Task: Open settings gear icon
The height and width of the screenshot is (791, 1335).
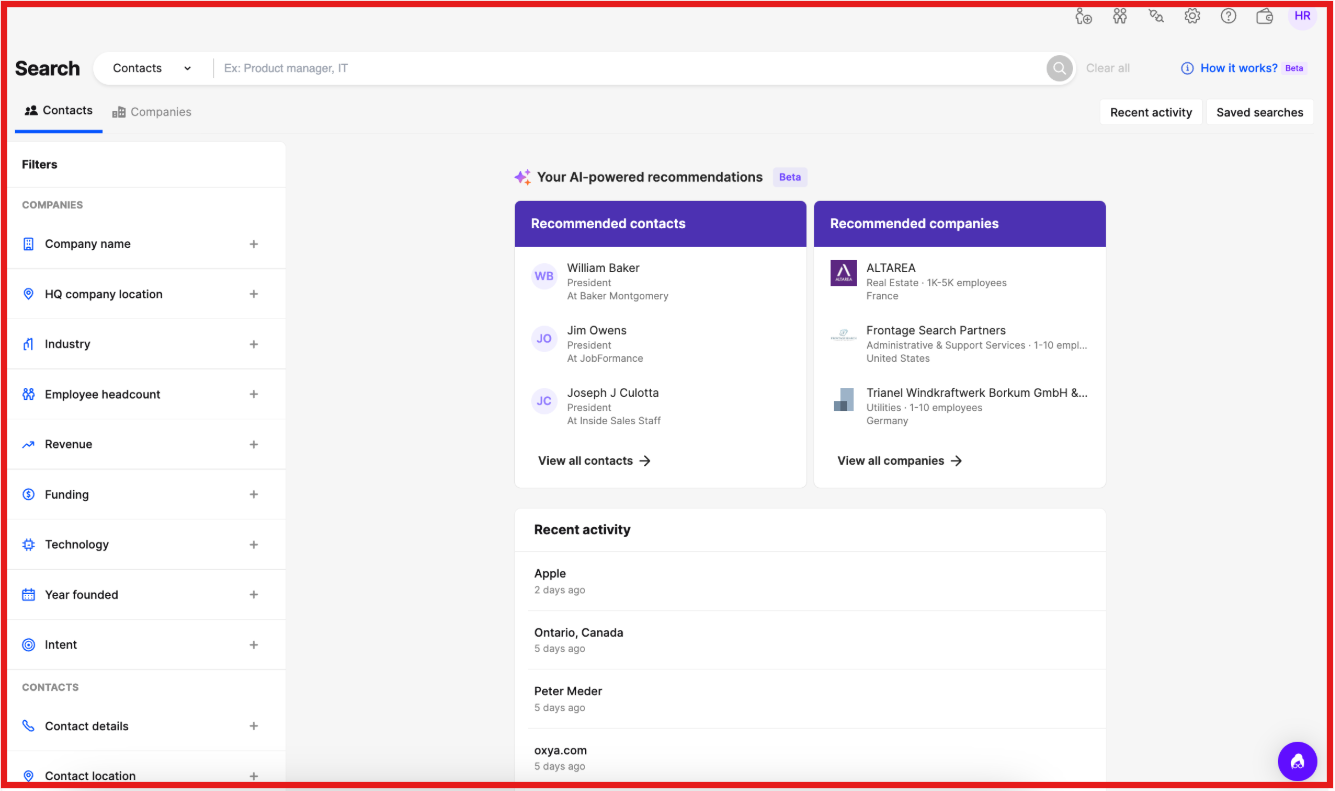Action: pos(1192,16)
